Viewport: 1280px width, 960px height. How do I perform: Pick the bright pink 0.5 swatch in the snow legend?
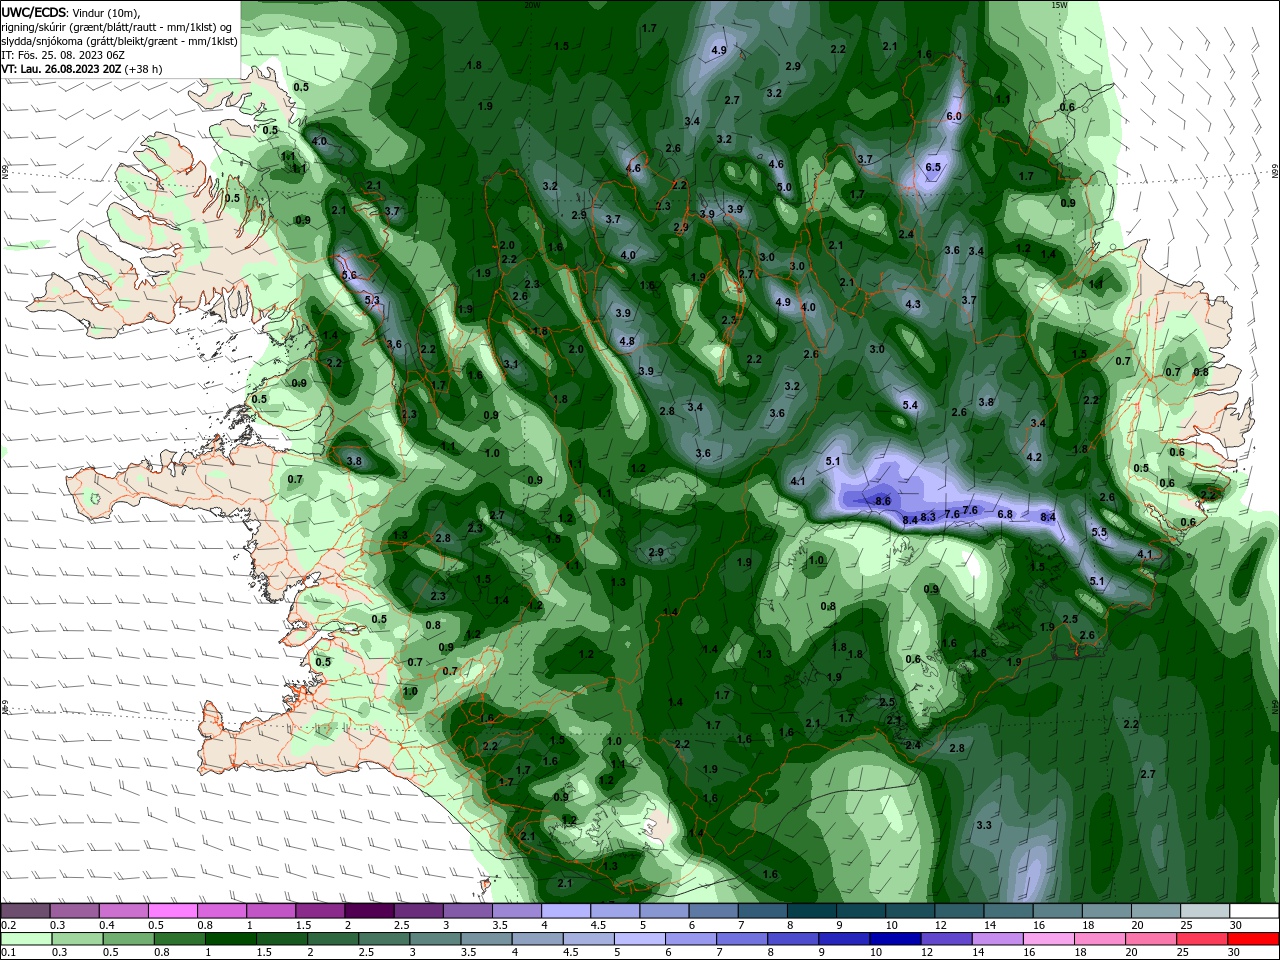click(x=172, y=911)
